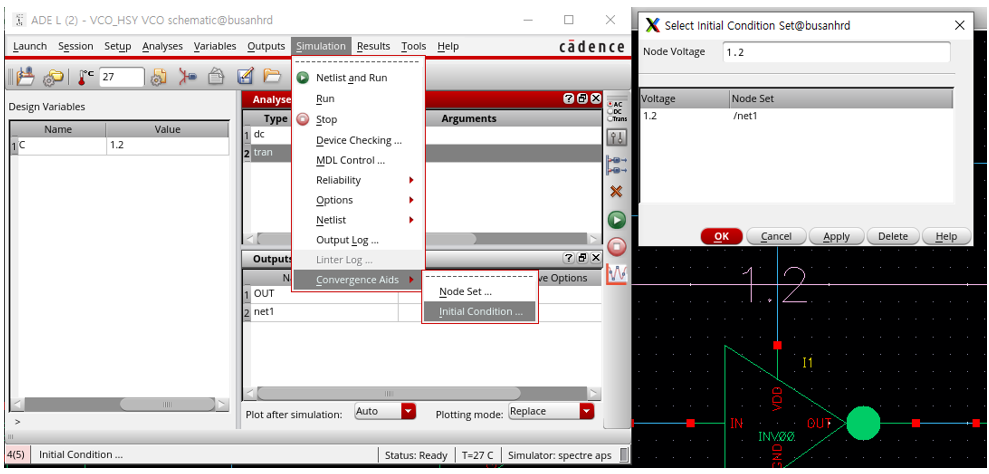
Task: Open the Plotting mode dropdown
Action: (x=587, y=412)
